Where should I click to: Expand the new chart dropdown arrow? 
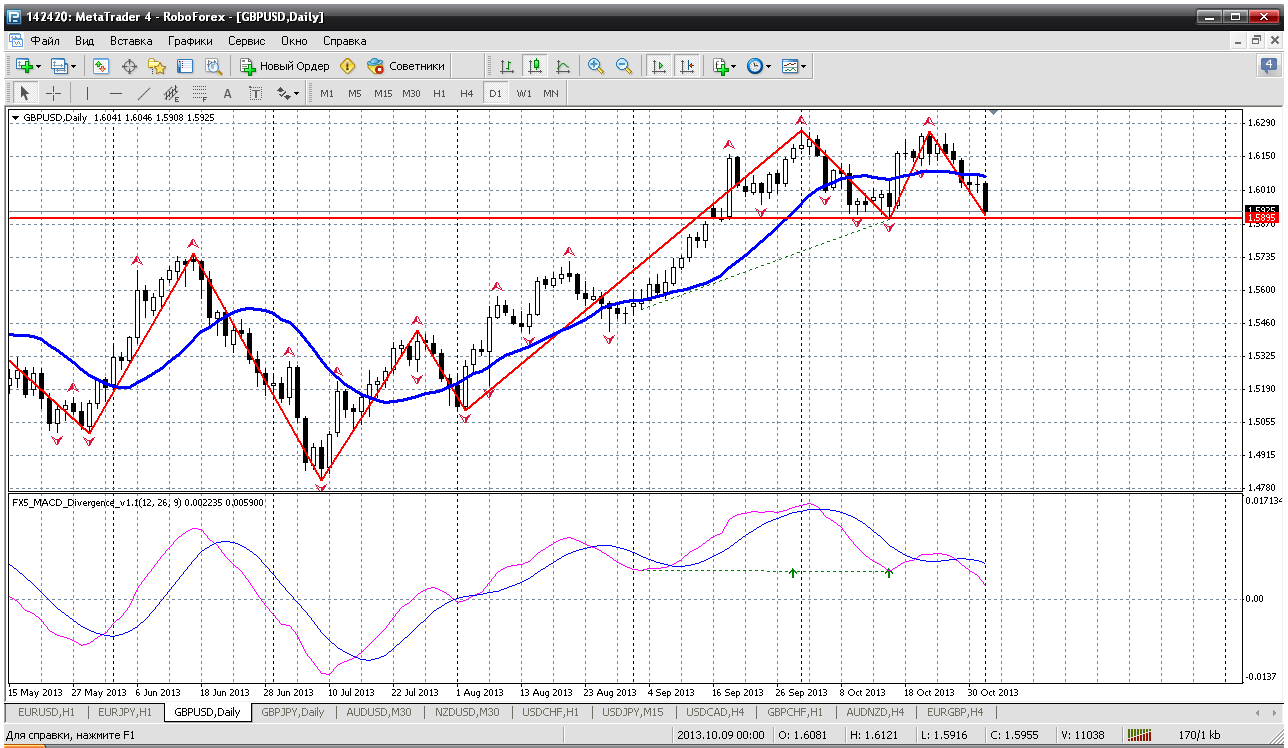coord(38,67)
